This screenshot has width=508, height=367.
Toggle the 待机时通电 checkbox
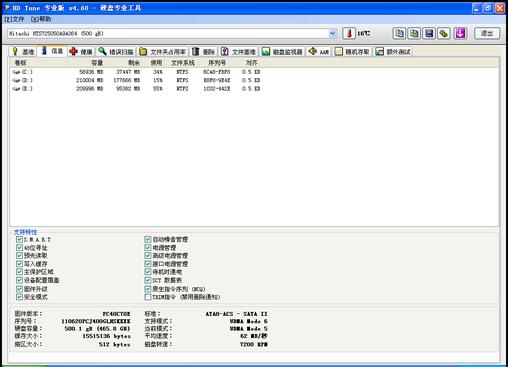148,272
